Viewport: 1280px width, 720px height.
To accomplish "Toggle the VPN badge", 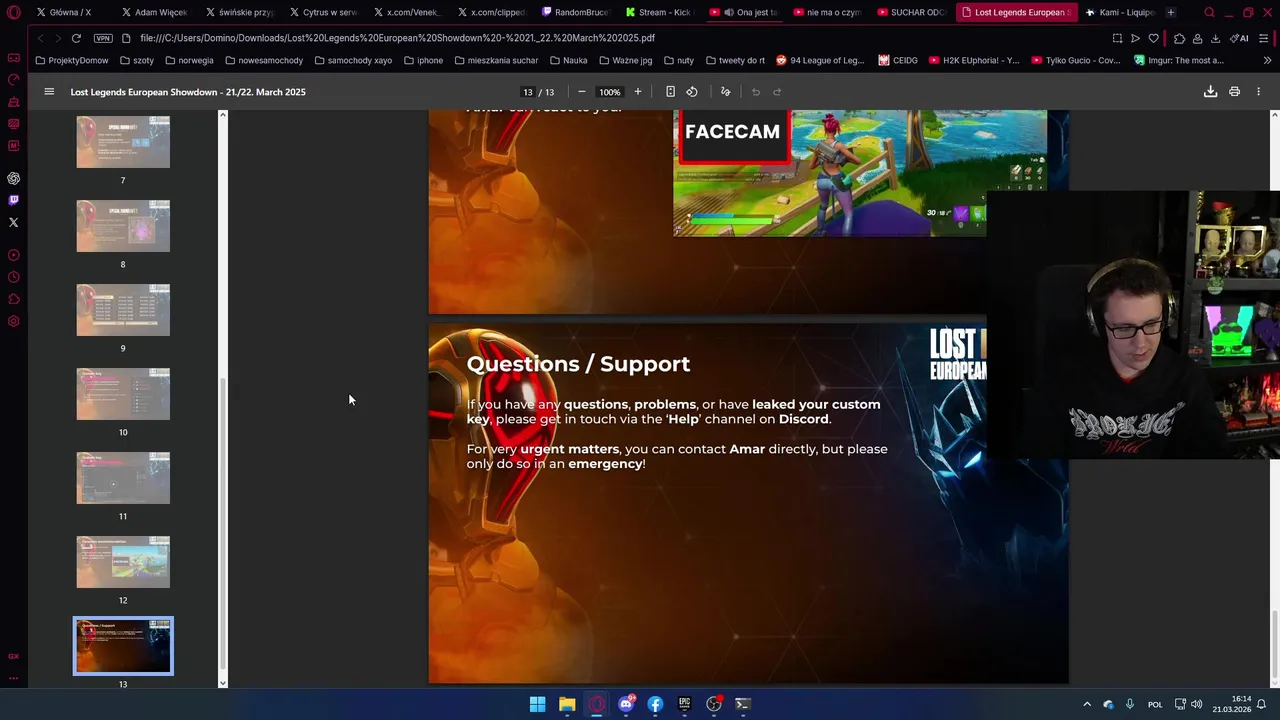I will click(103, 38).
